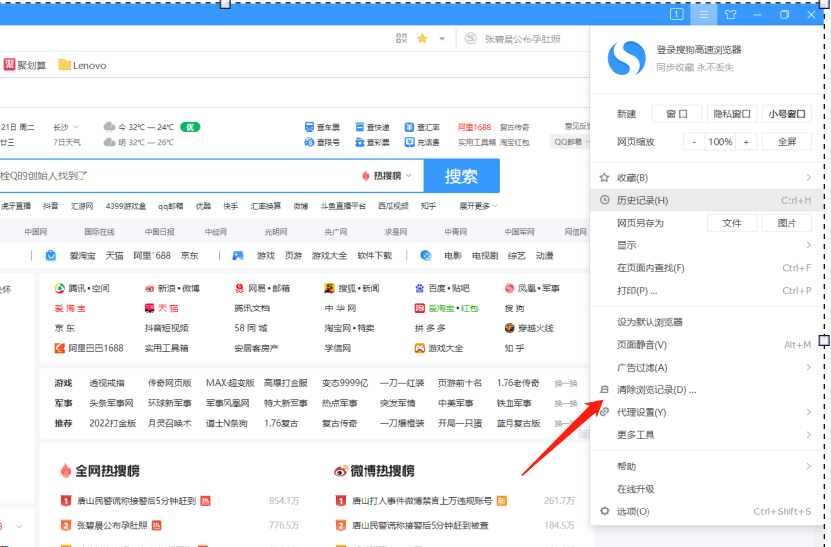This screenshot has height=547, width=831.
Task: Open dropdown arrow next to favorites star
Action: pos(440,38)
